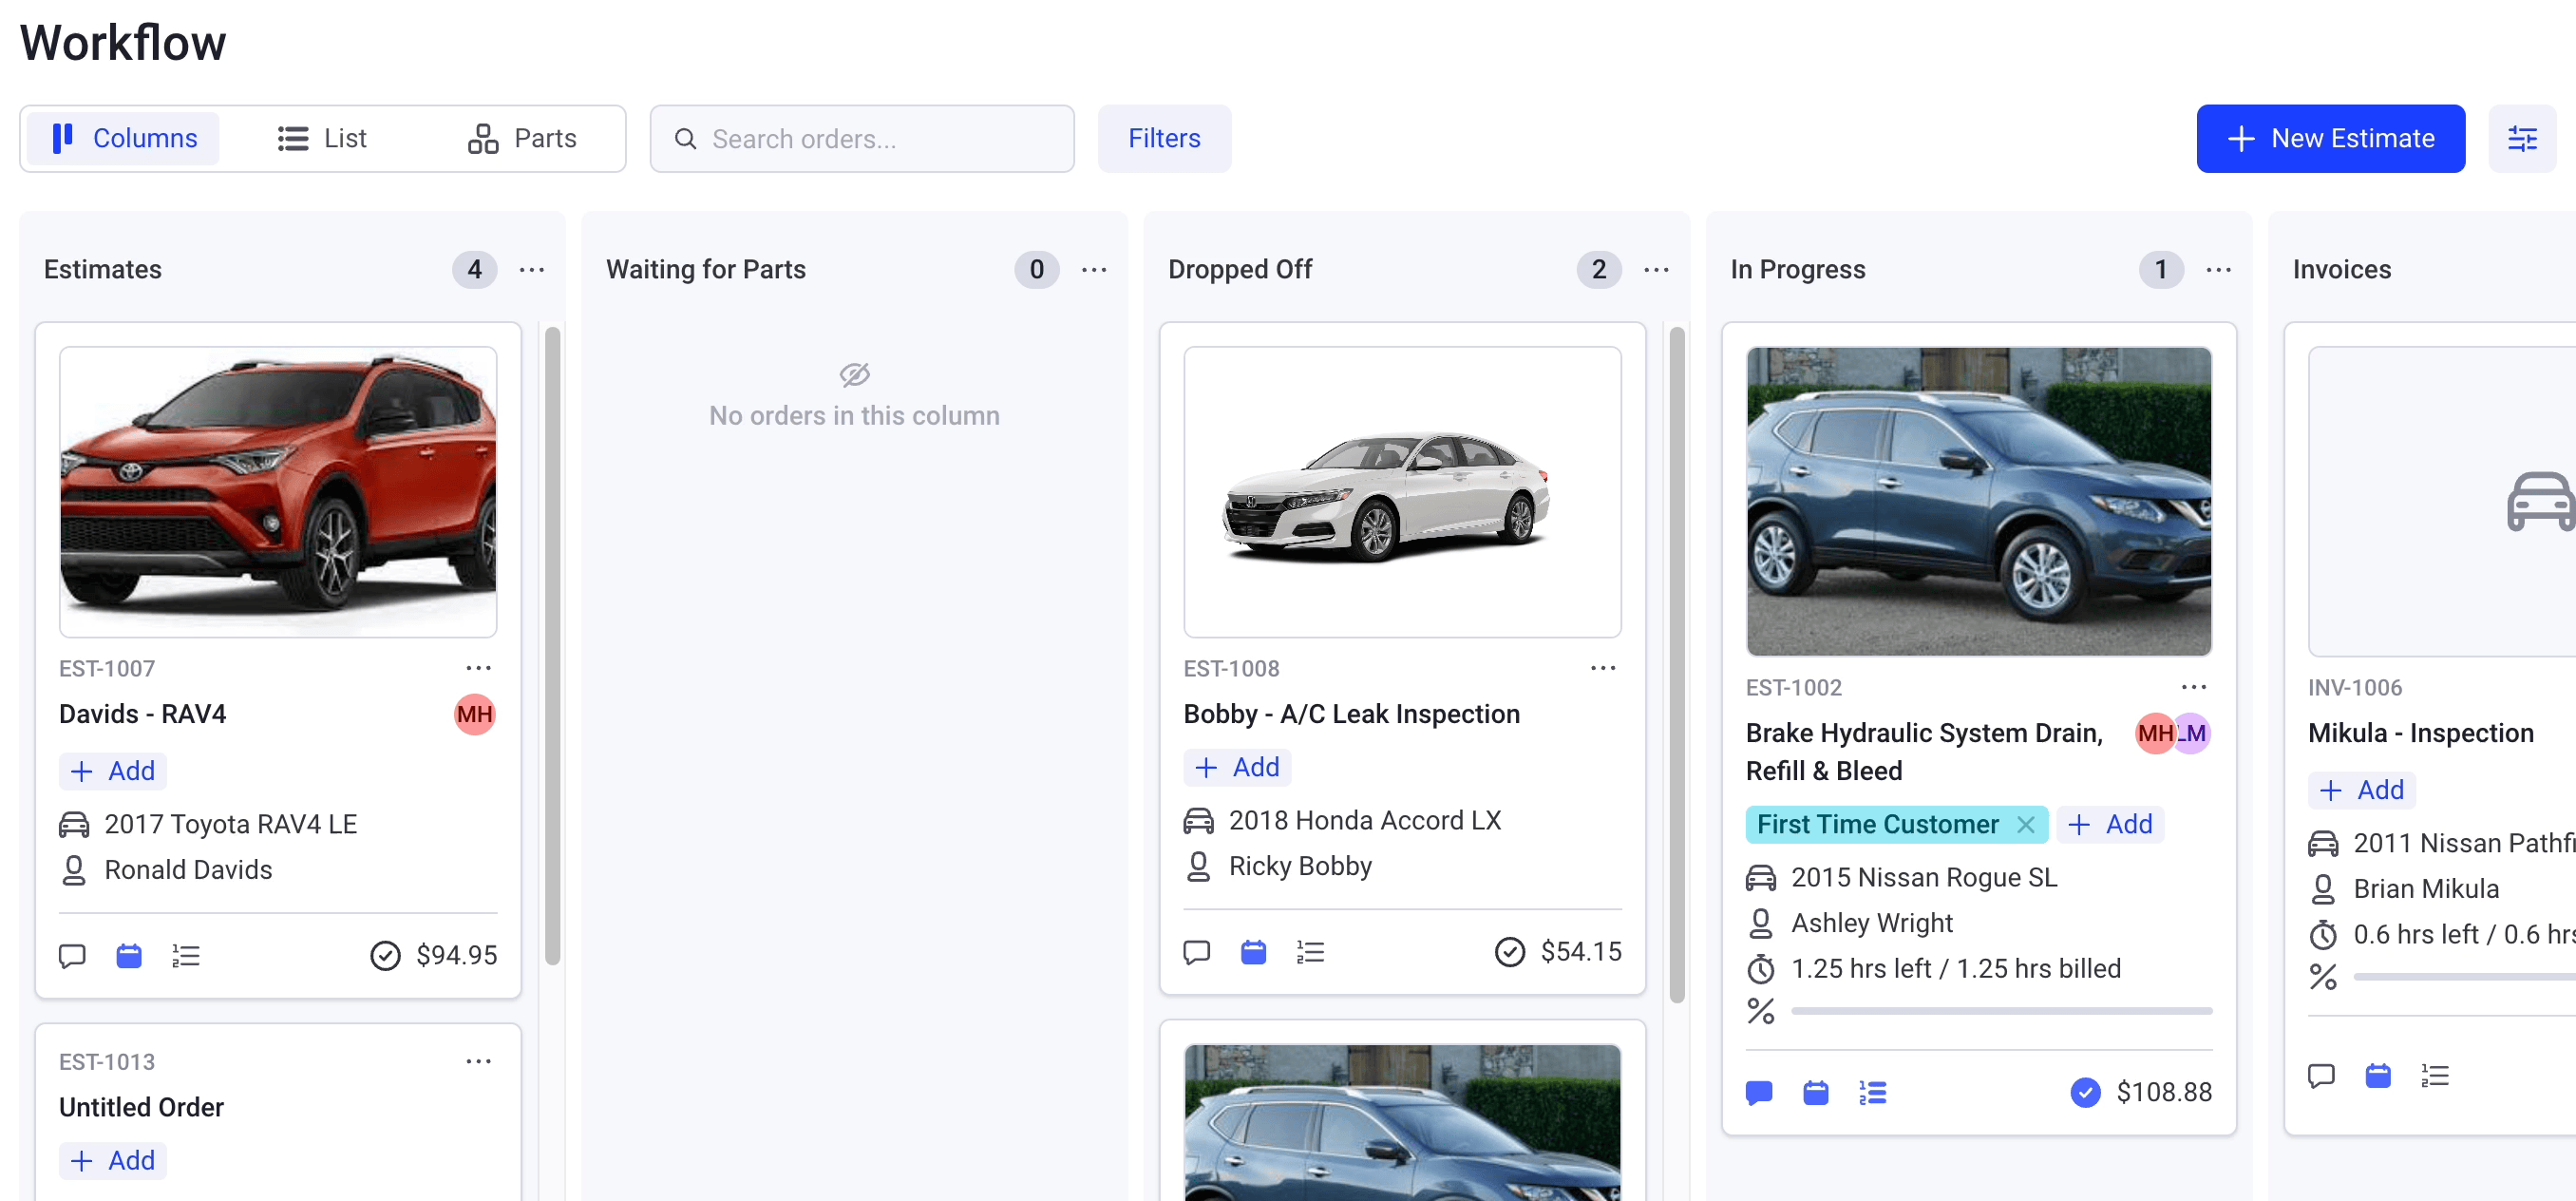Open Brake Hydraulic System Drain, Refill & Bleed title
This screenshot has height=1201, width=2576.
pyautogui.click(x=1924, y=752)
